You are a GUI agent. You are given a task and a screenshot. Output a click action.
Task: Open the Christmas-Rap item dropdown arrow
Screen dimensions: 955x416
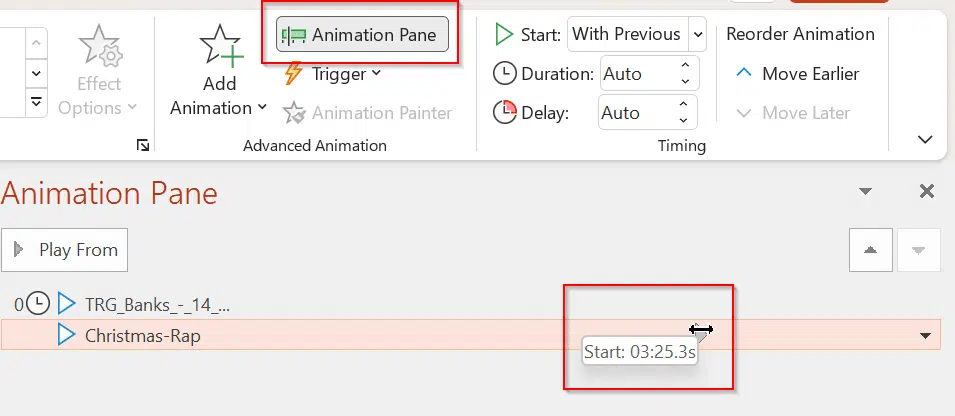tap(925, 336)
